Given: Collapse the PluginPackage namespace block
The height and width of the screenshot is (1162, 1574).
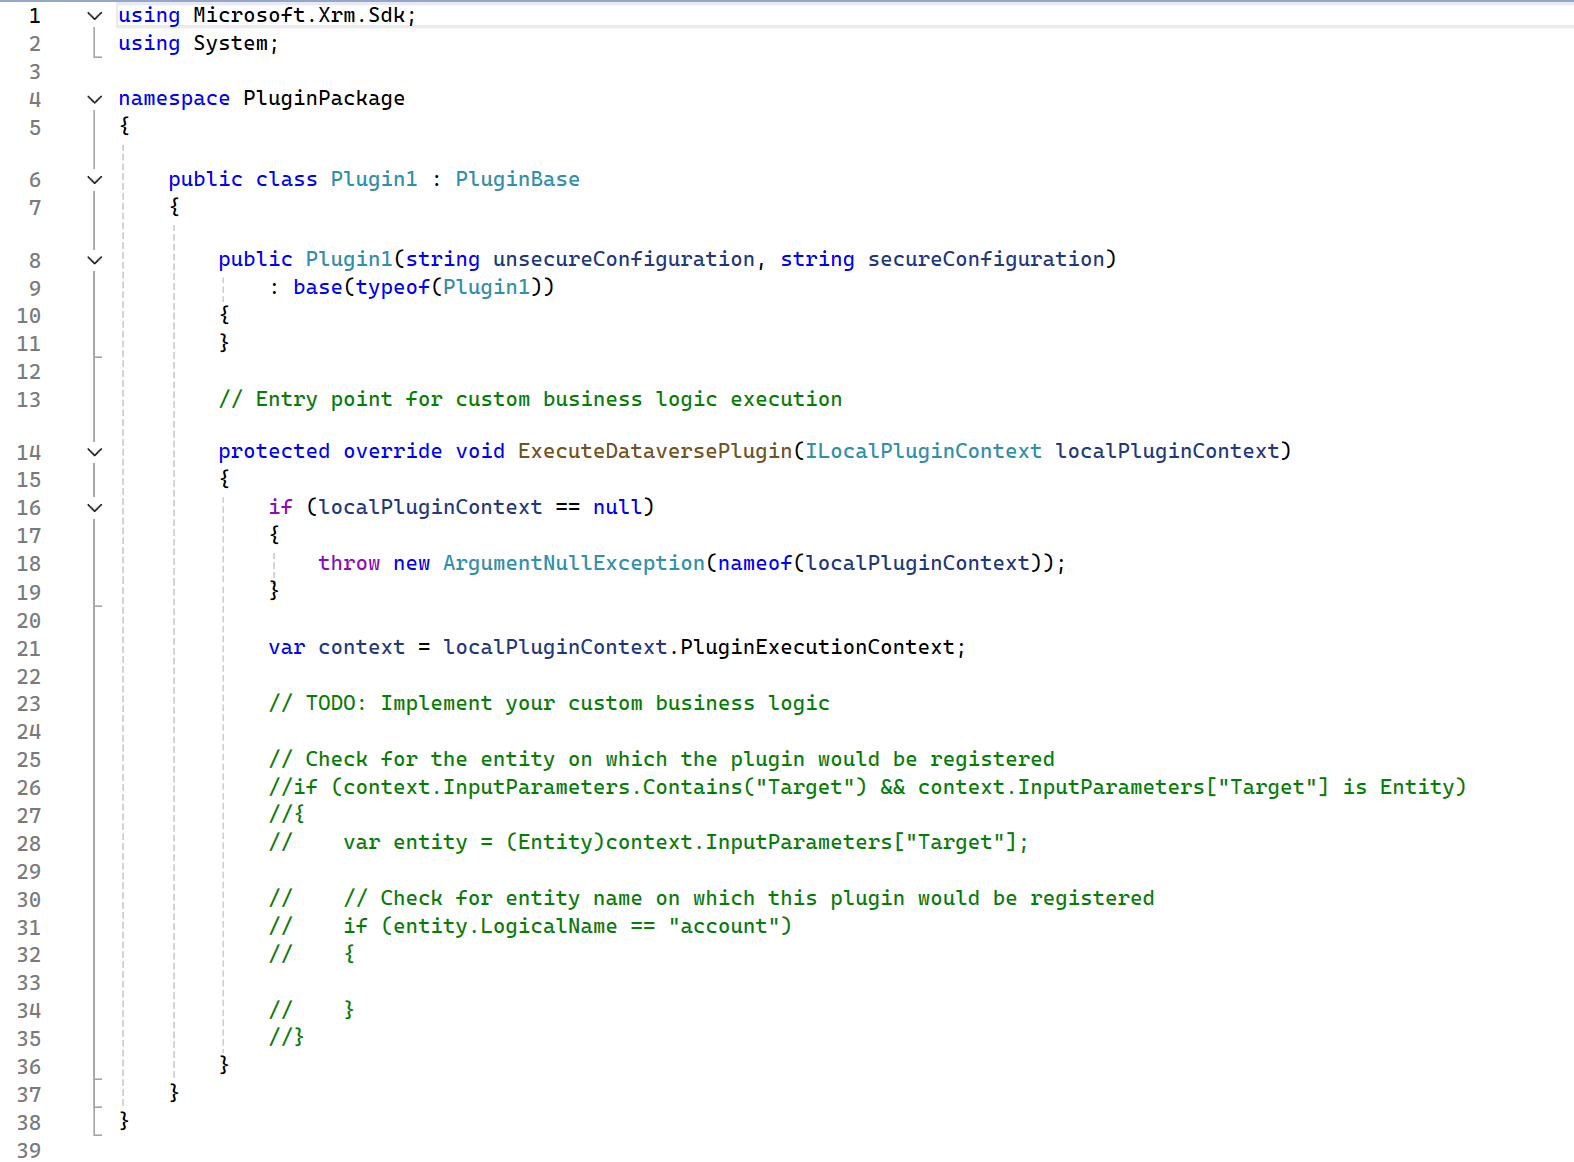Looking at the screenshot, I should pyautogui.click(x=95, y=99).
